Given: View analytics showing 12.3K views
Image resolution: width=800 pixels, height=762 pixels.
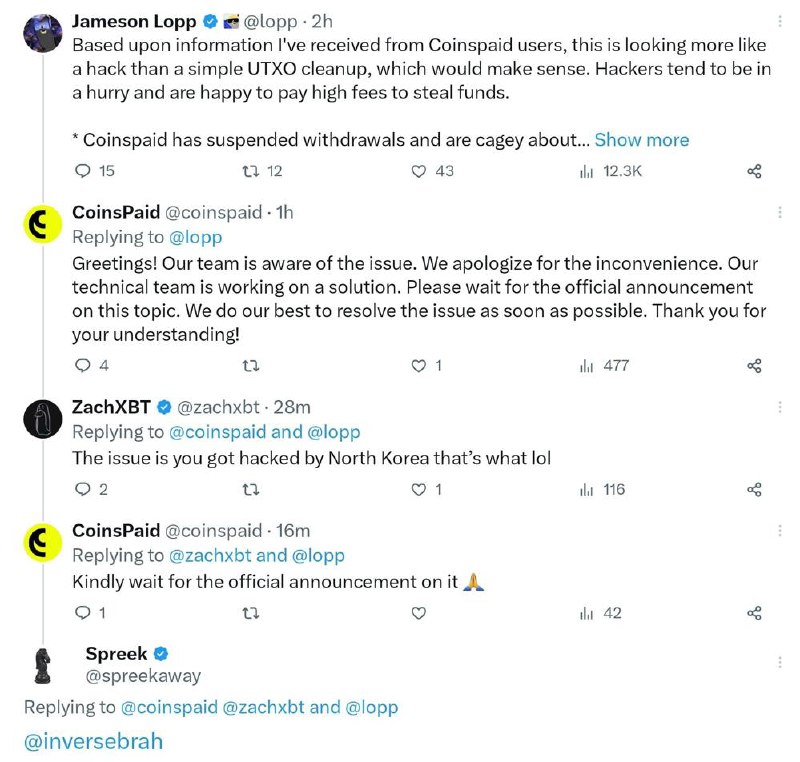Looking at the screenshot, I should (x=610, y=171).
